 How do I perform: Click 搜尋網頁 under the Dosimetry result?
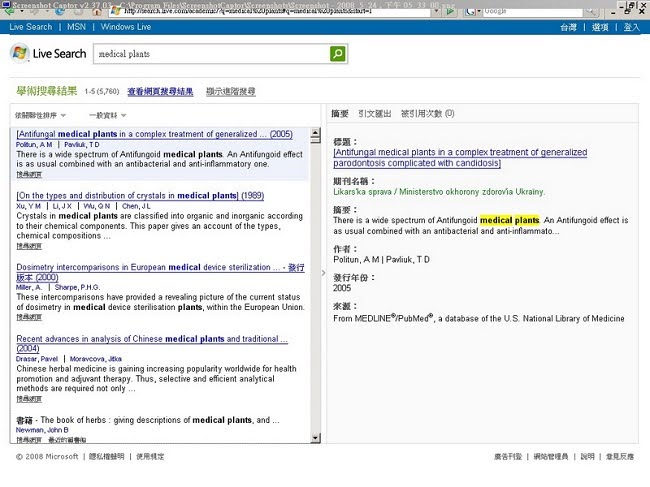point(29,317)
